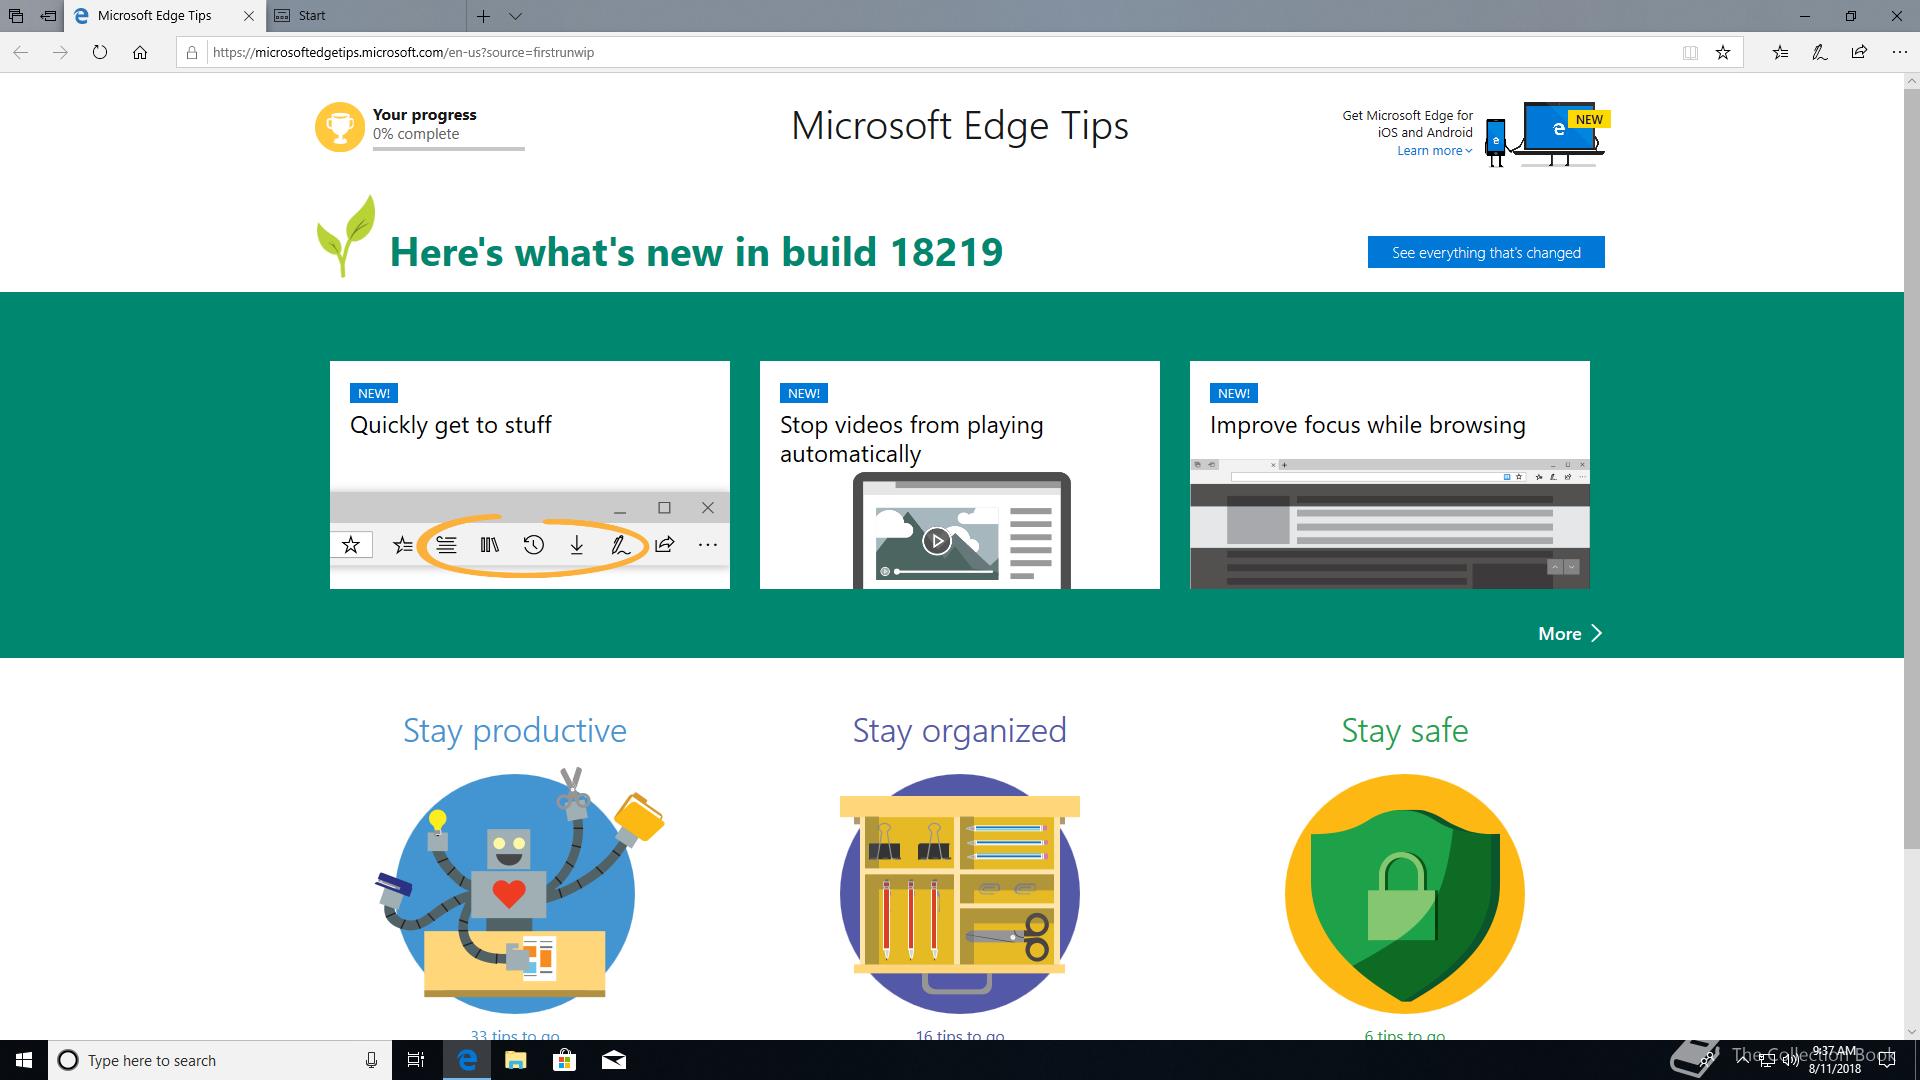The height and width of the screenshot is (1080, 1920).
Task: Click the Set tabs aside icon
Action: [48, 16]
